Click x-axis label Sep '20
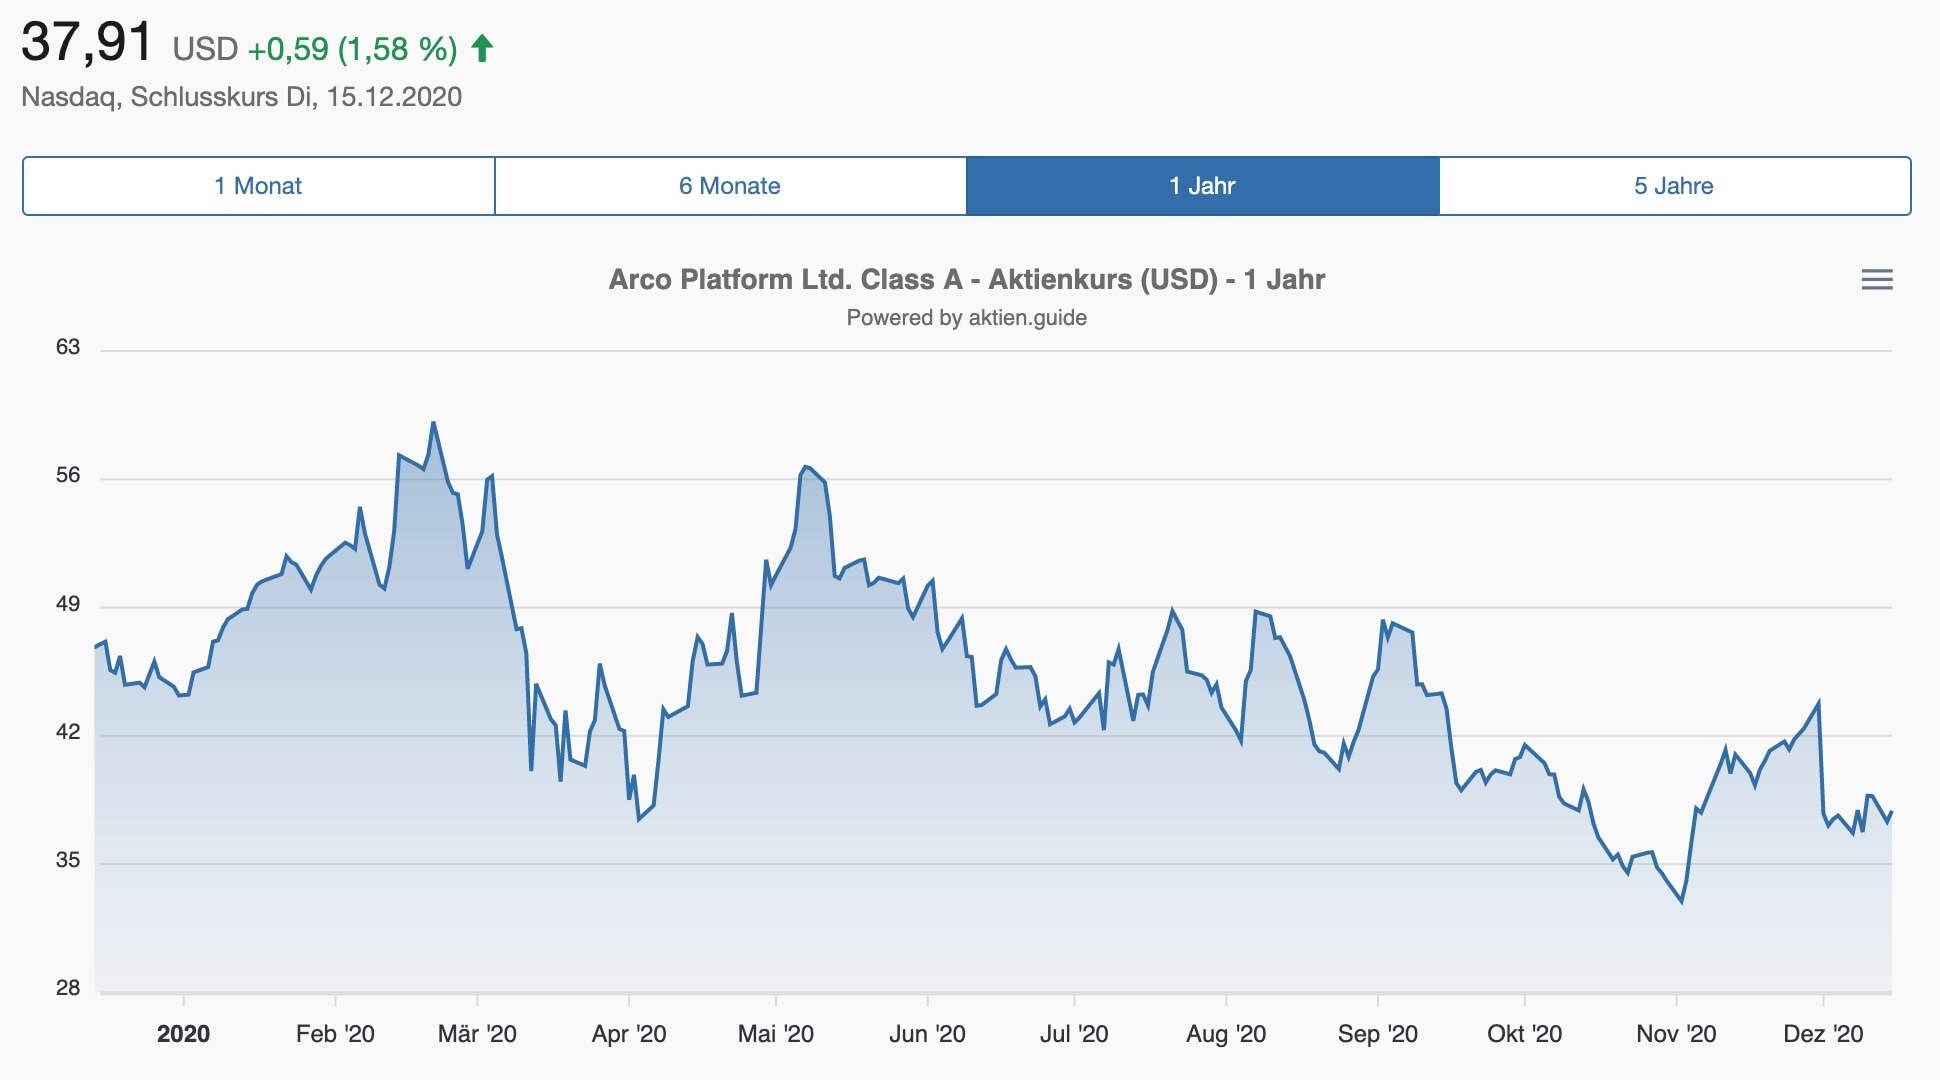Viewport: 1940px width, 1080px height. [1378, 1034]
